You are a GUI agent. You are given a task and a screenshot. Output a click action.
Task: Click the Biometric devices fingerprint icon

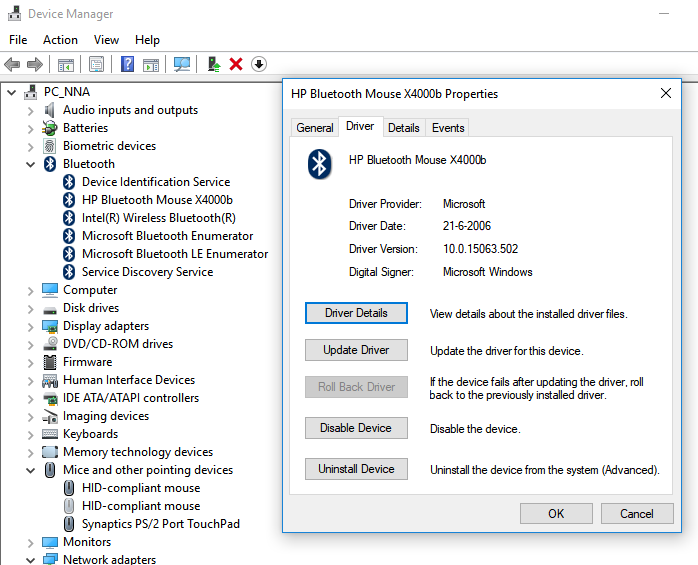49,146
